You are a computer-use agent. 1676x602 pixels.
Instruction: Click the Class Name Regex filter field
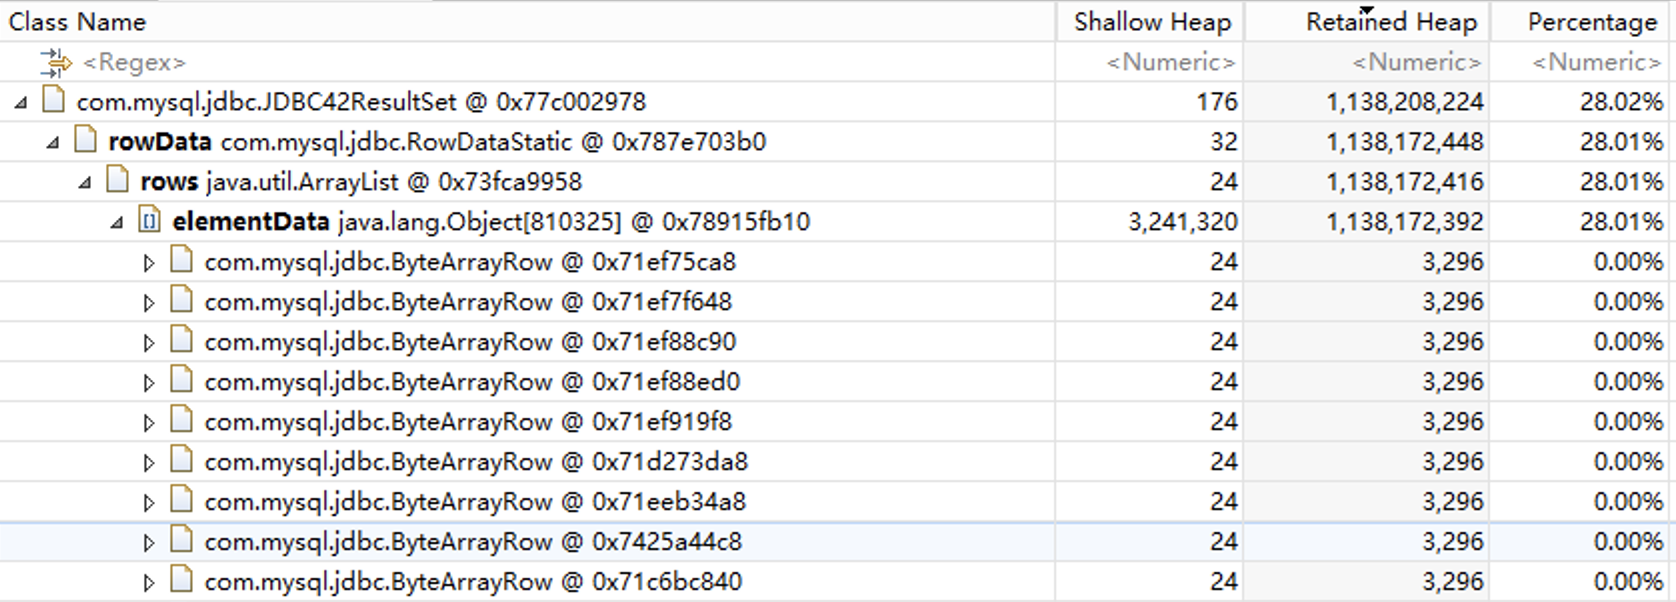[x=135, y=62]
